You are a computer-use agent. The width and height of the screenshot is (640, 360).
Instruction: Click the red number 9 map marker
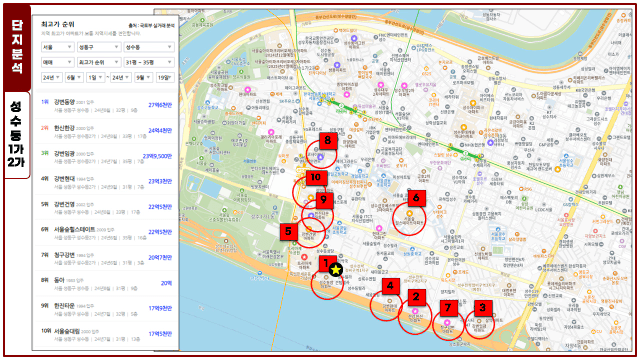(324, 200)
